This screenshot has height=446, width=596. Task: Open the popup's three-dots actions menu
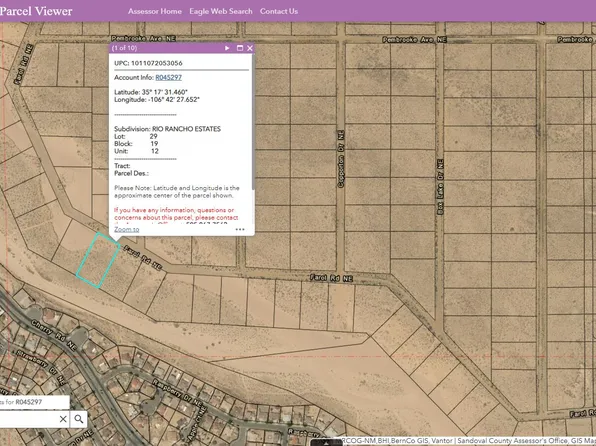coord(240,229)
